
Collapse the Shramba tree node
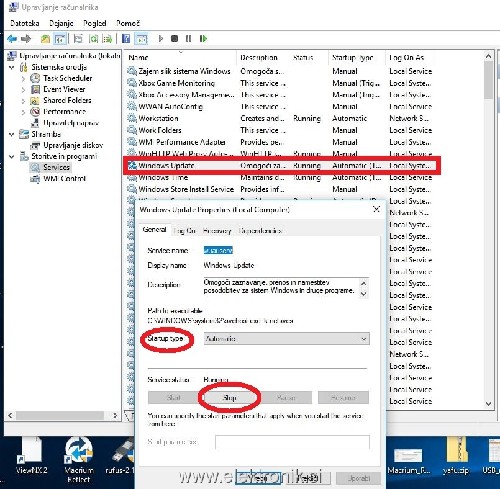click(12, 134)
